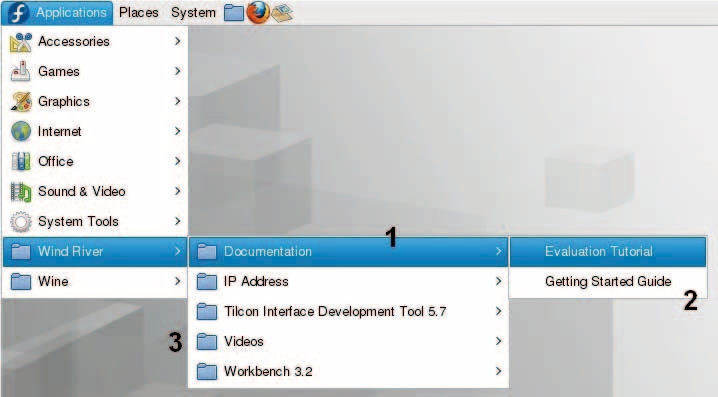
Task: Select the IP Address label
Action: [256, 281]
